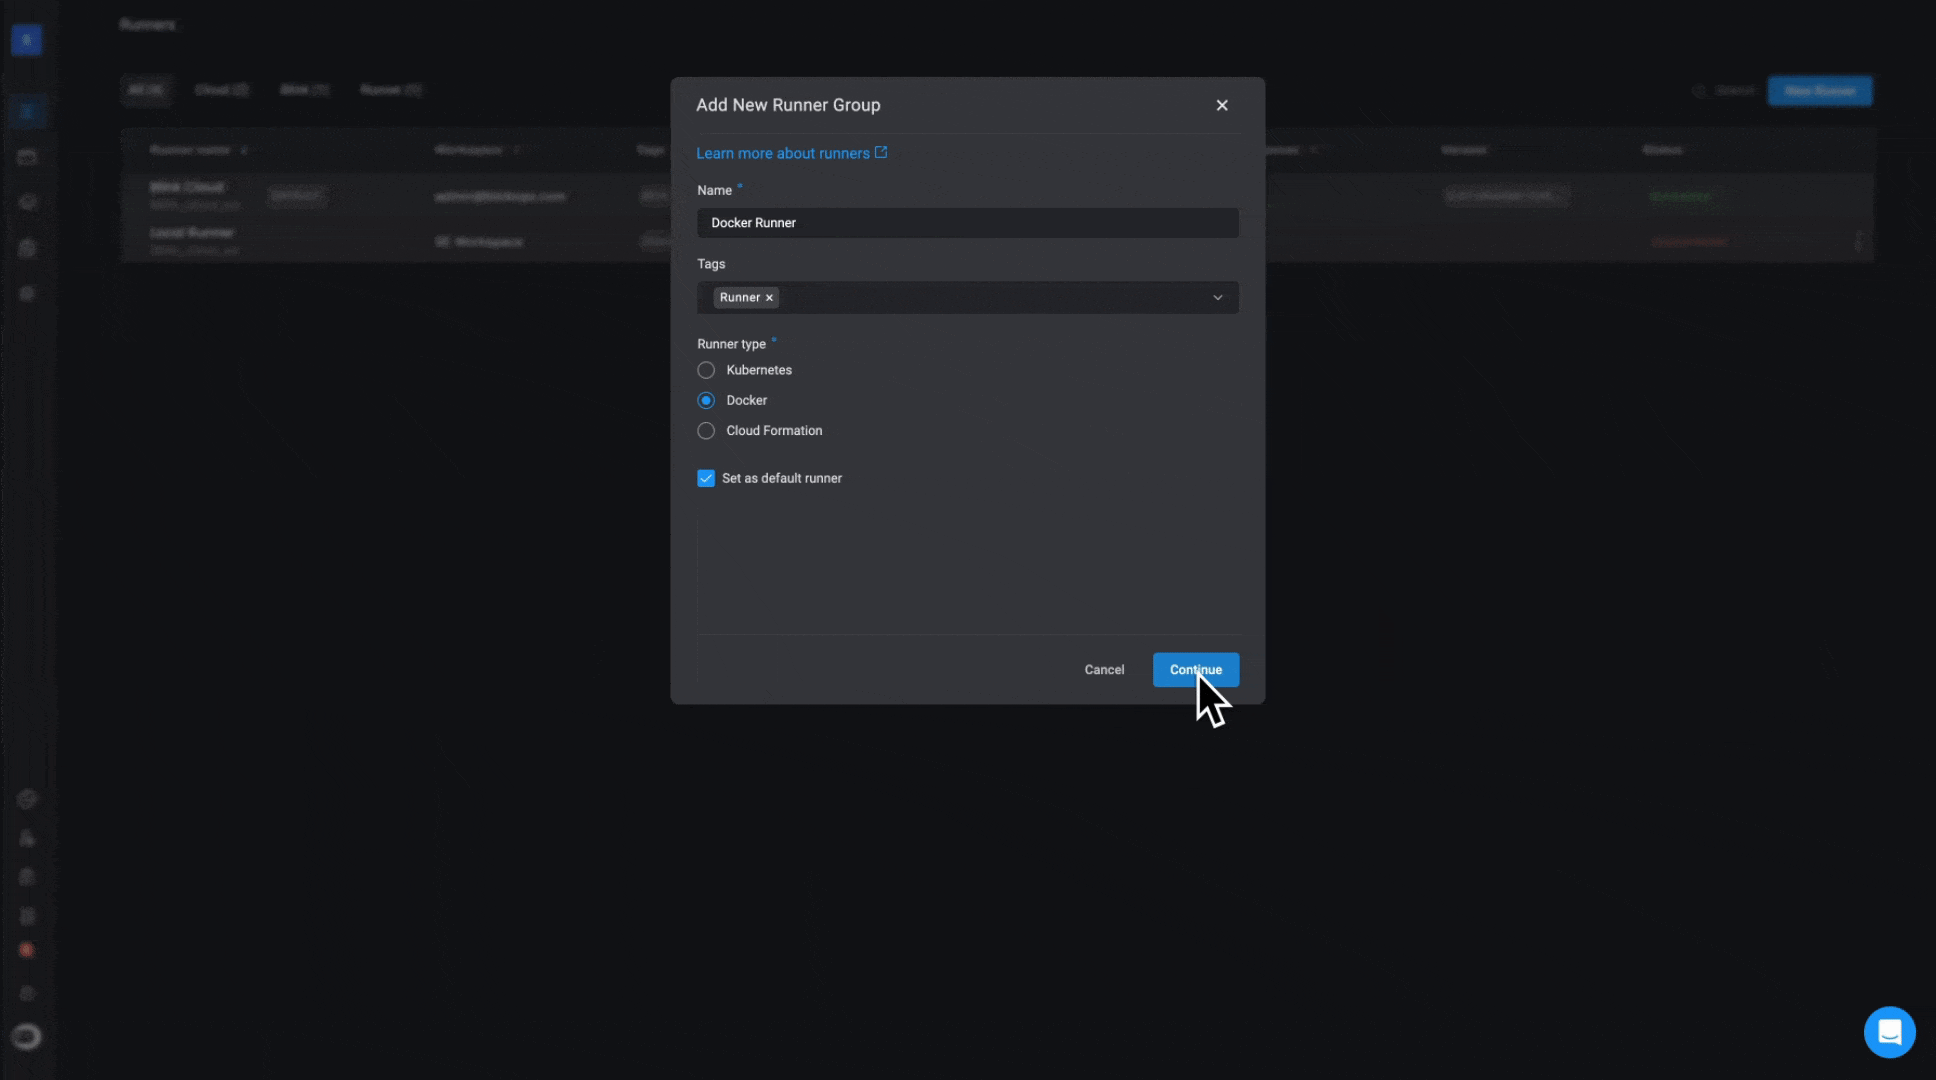Enable Set as default runner checkbox
Screen dimensions: 1936x1080
click(x=705, y=477)
